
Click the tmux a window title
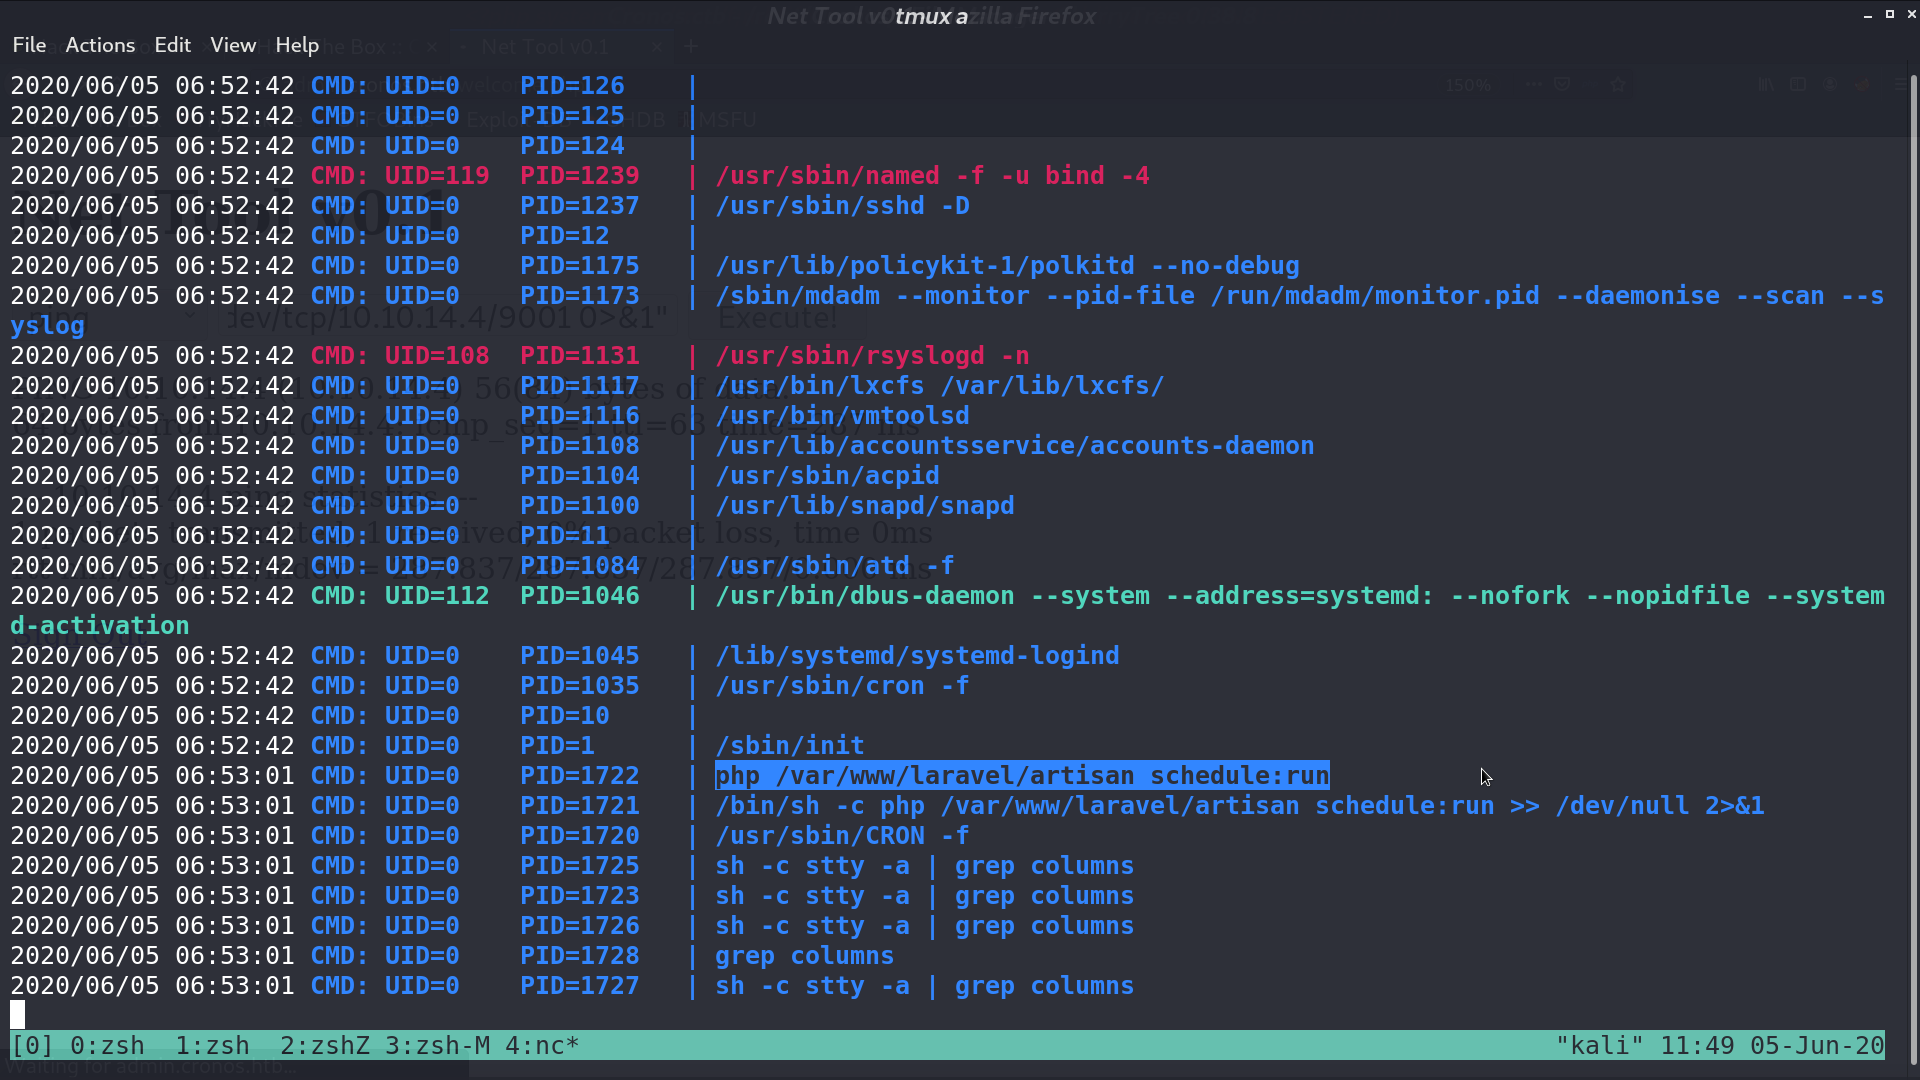pyautogui.click(x=931, y=16)
